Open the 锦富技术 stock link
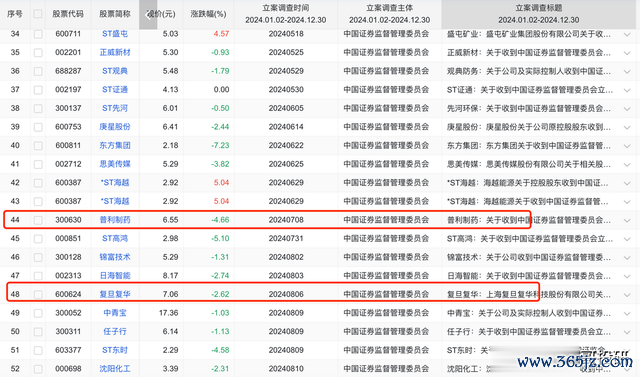The image size is (640, 377). (115, 257)
